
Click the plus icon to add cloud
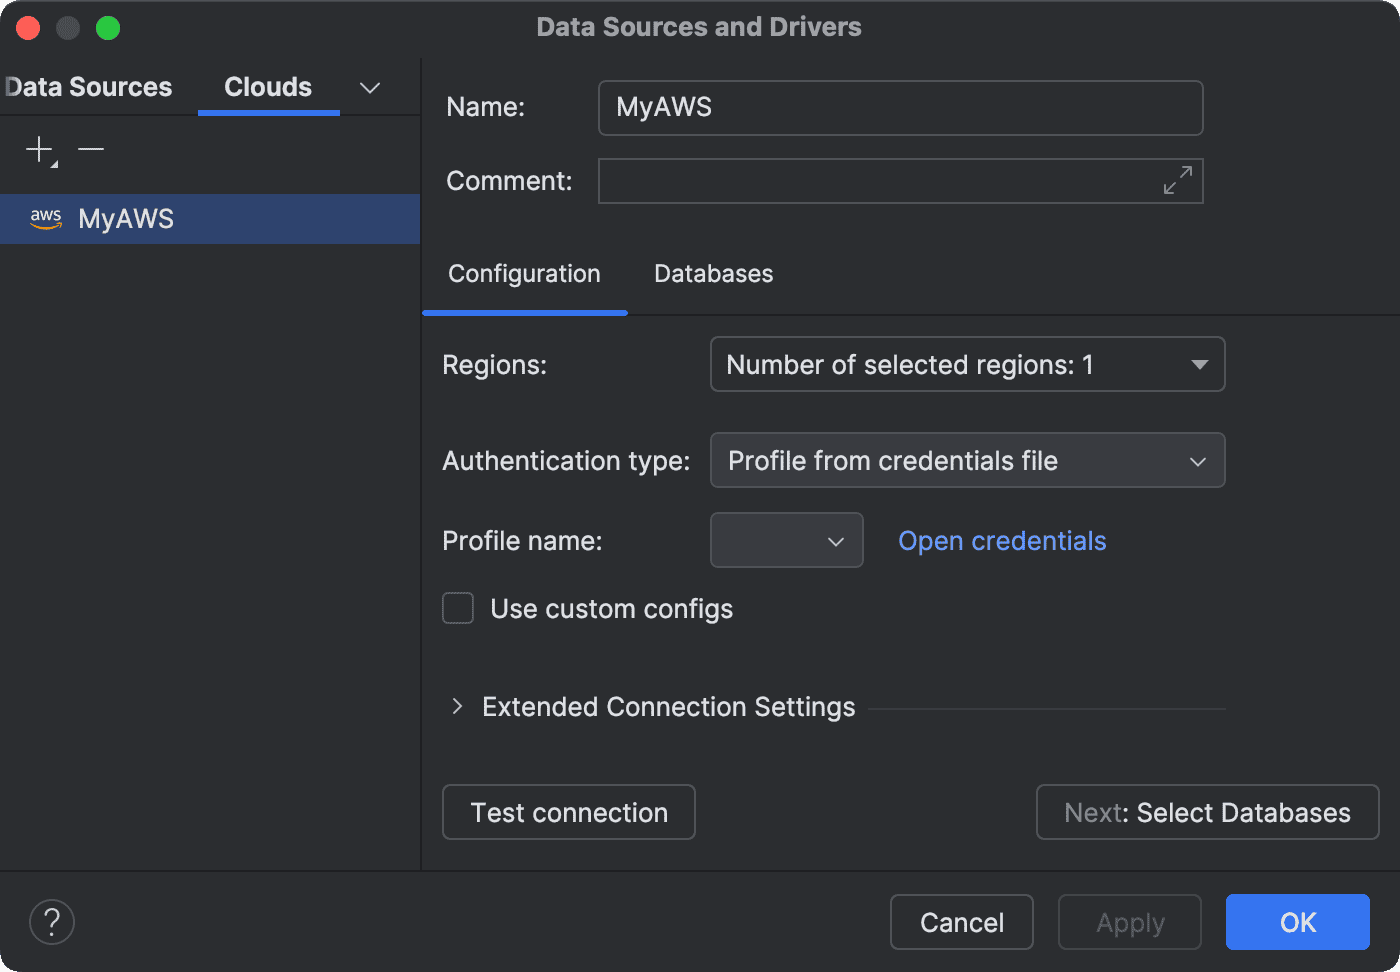coord(40,150)
